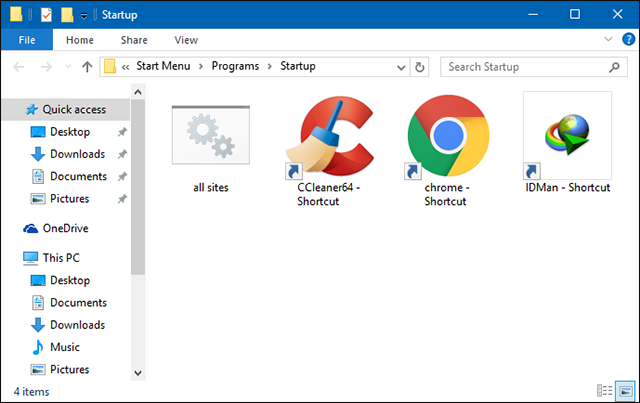Click the Search Startup field
Viewport: 640px width, 403px height.
click(533, 67)
